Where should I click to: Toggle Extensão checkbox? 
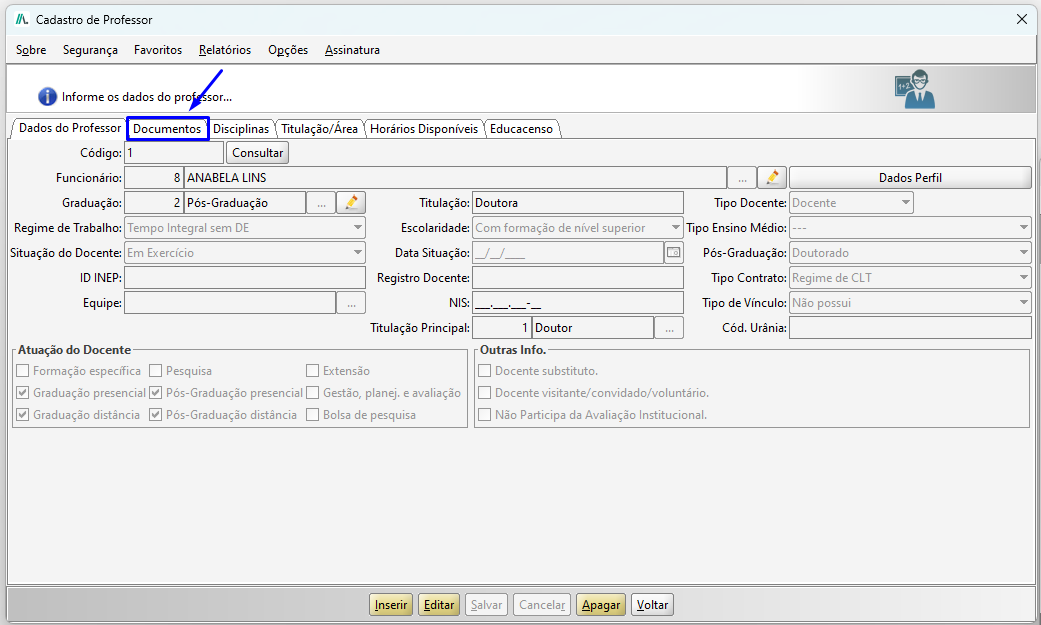click(313, 371)
